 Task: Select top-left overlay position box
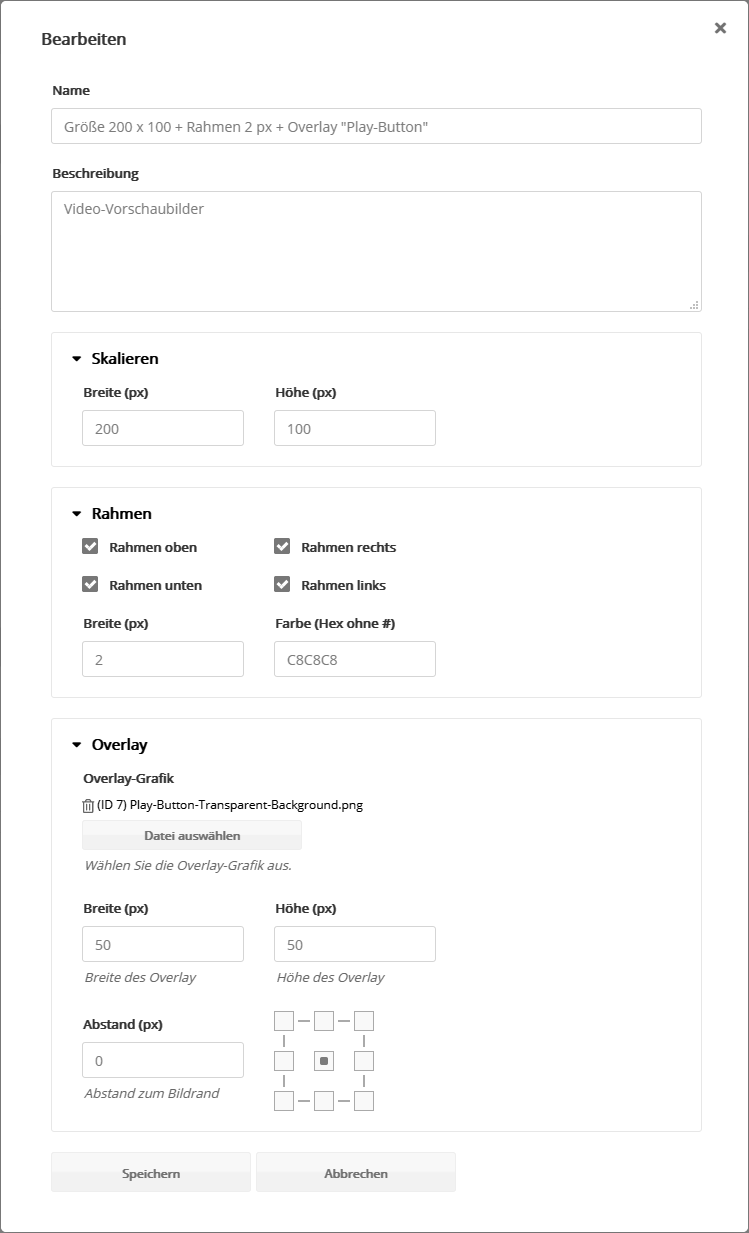tap(284, 1021)
